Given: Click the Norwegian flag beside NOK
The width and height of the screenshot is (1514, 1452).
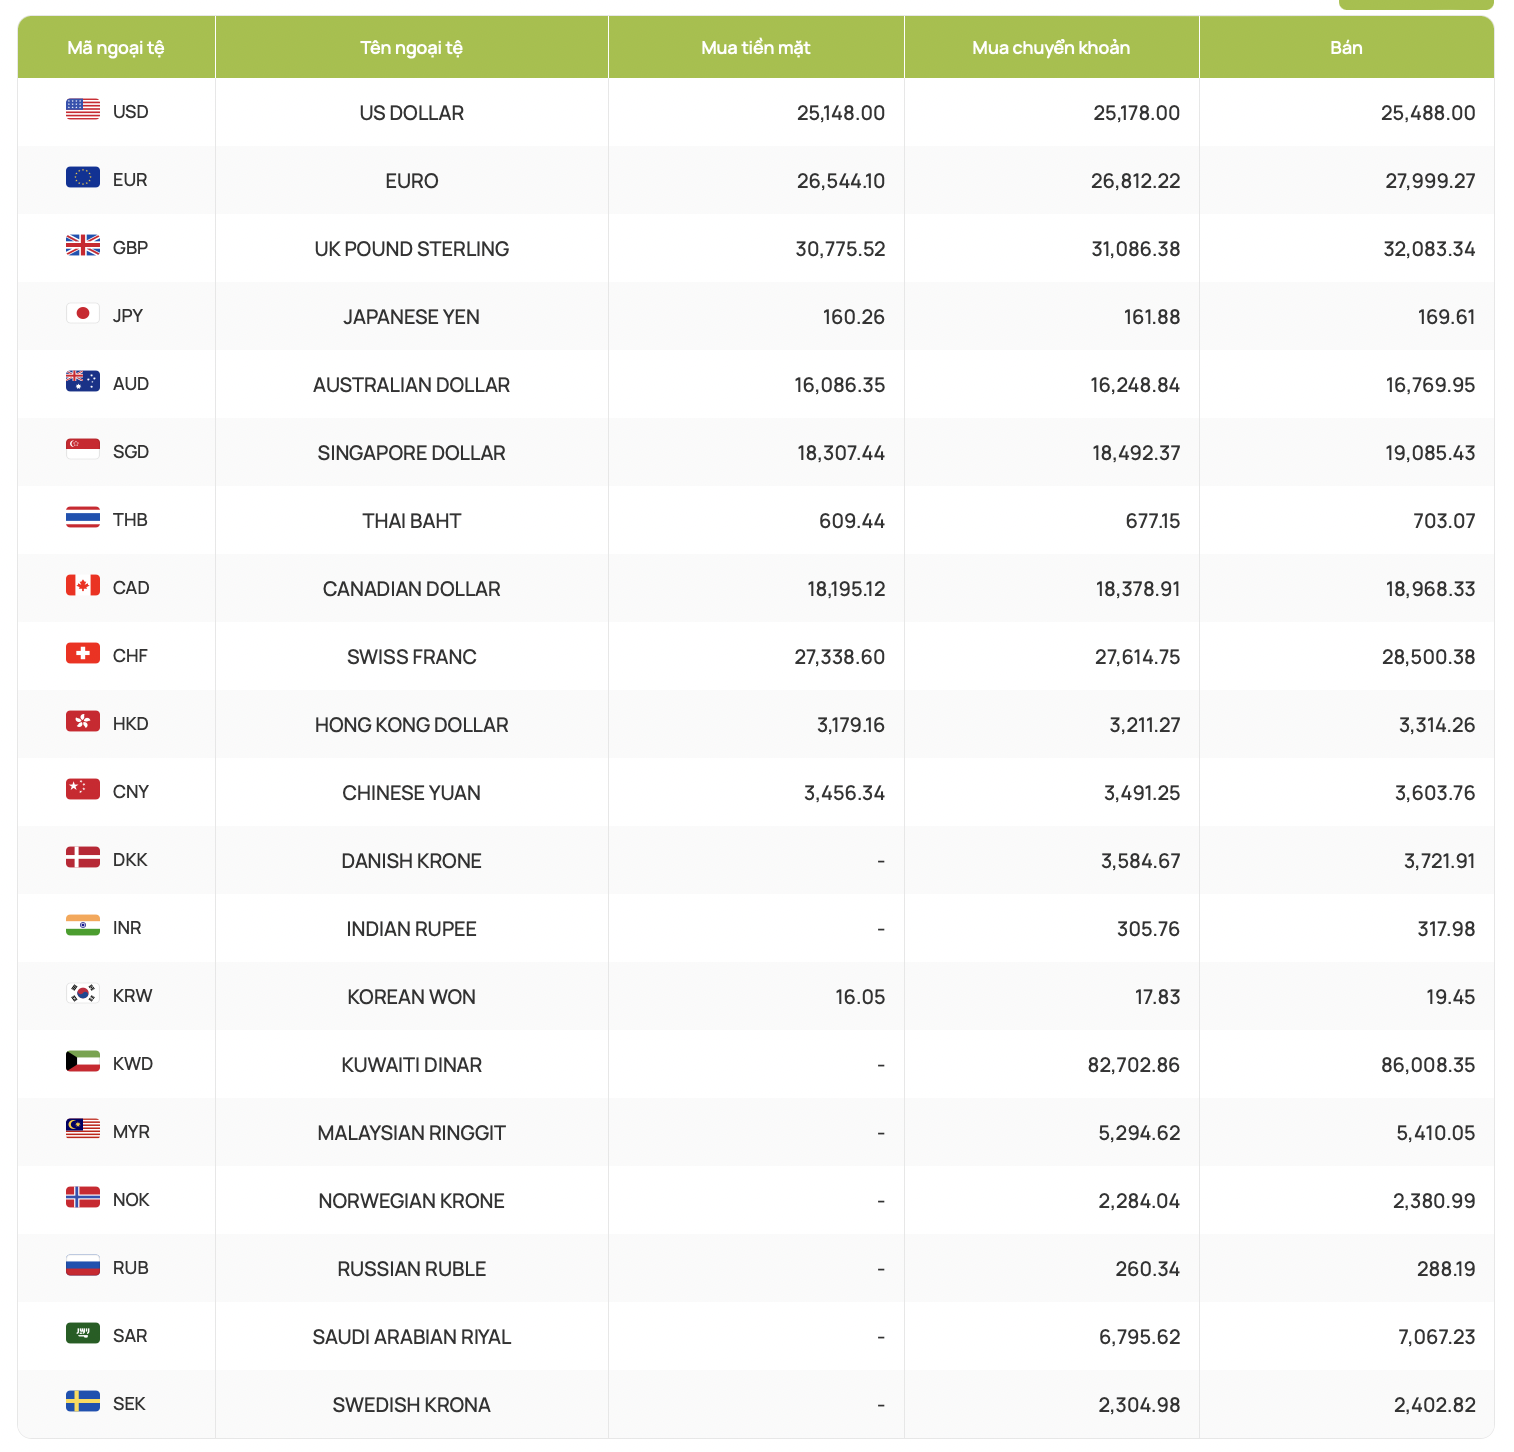Looking at the screenshot, I should click(x=83, y=1197).
